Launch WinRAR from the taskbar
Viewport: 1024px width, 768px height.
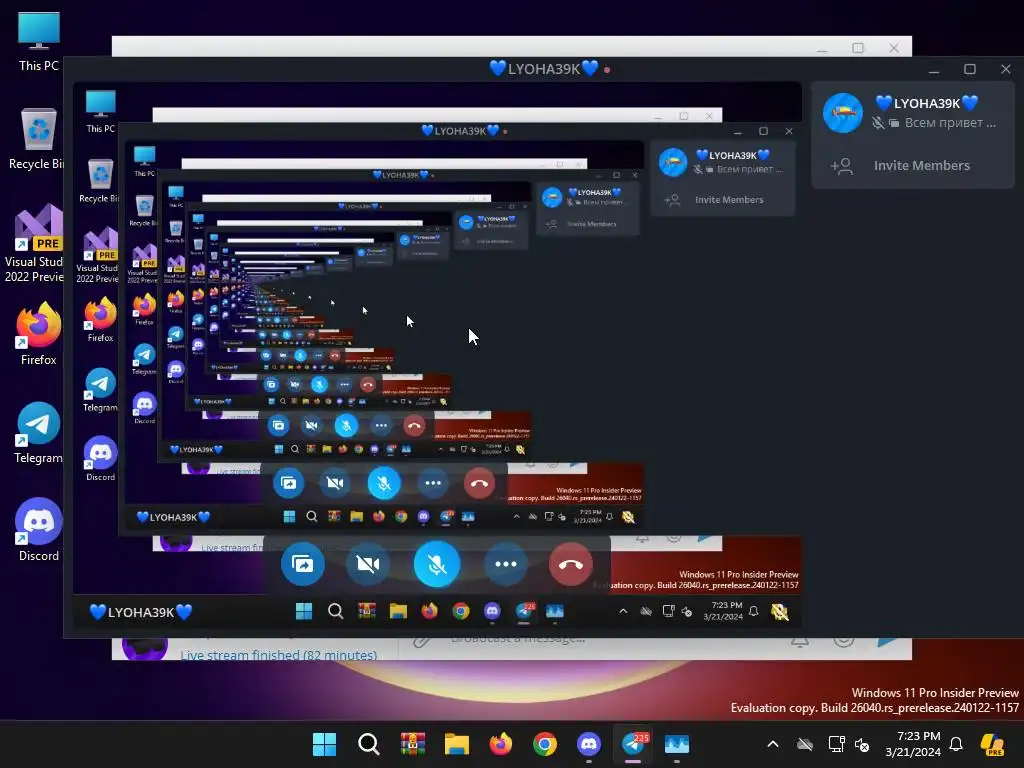413,744
